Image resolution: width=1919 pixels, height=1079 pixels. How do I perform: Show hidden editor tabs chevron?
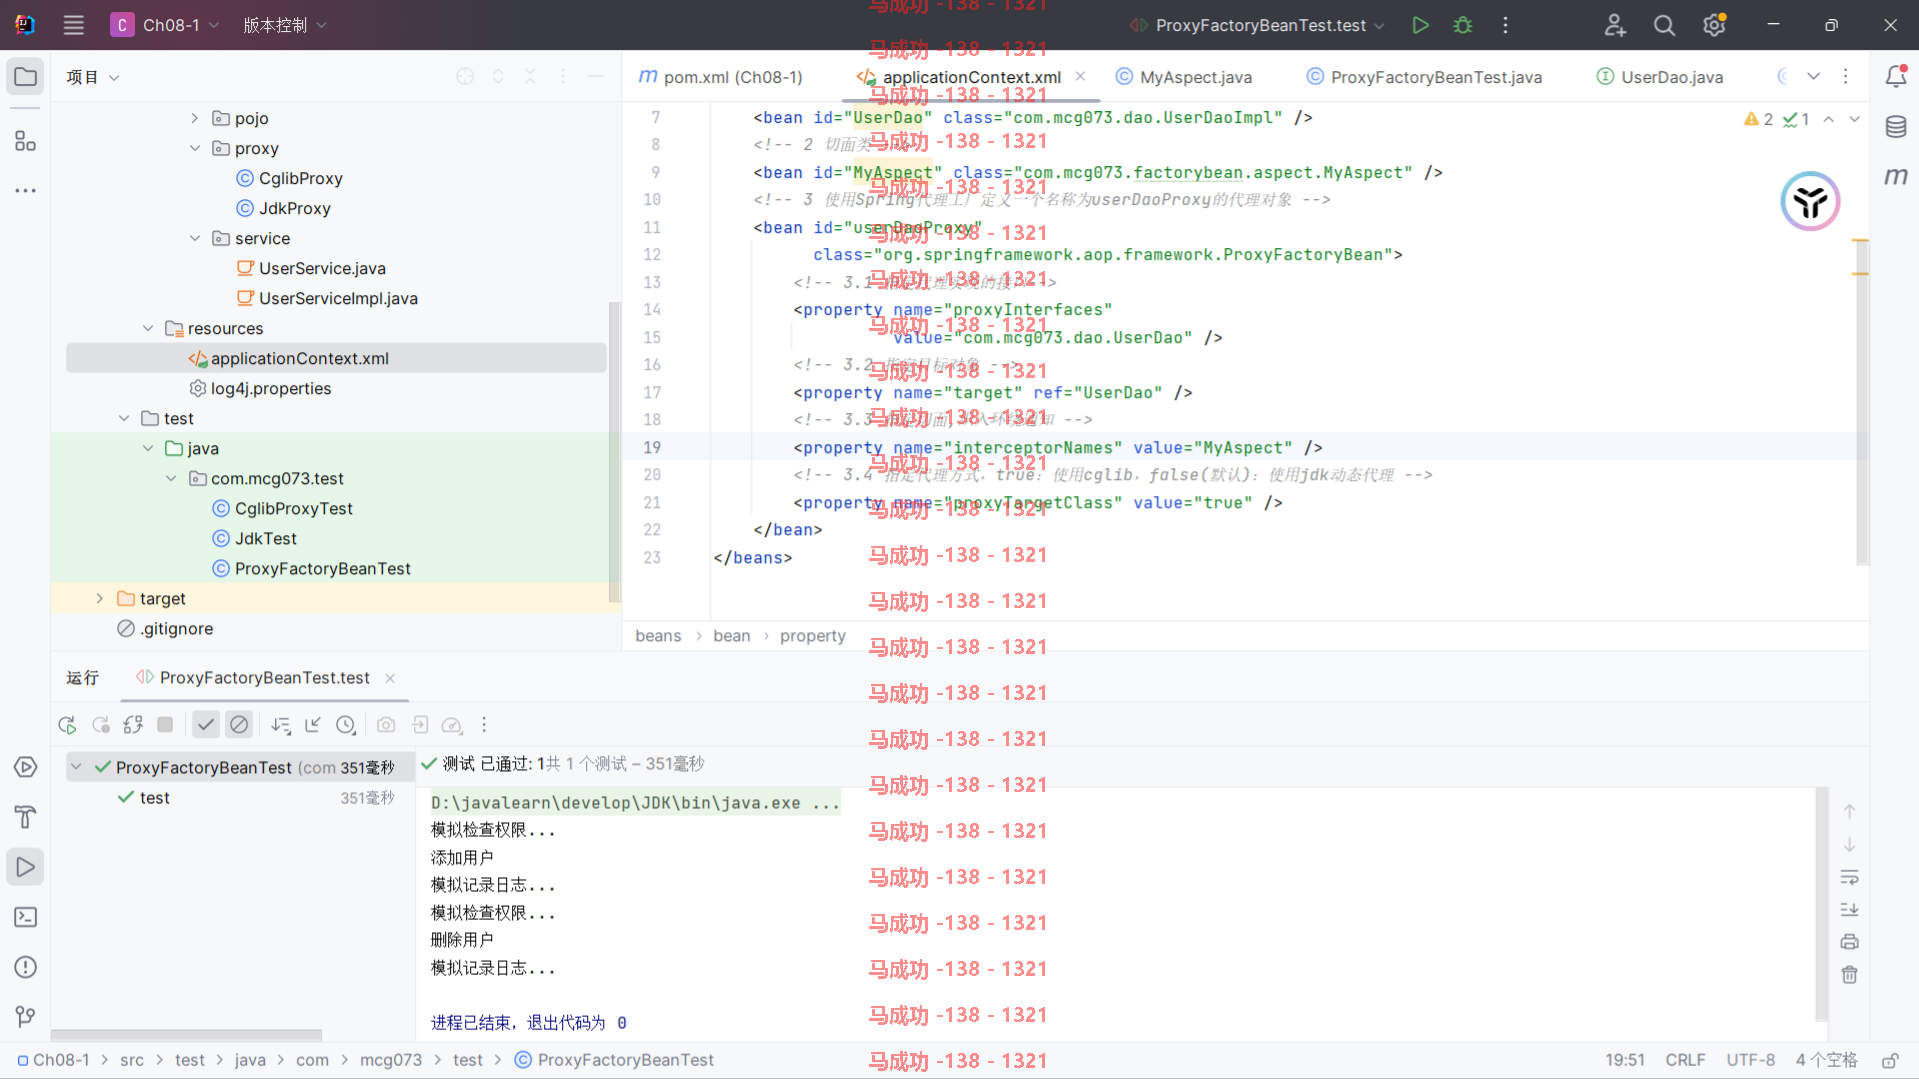pos(1813,77)
